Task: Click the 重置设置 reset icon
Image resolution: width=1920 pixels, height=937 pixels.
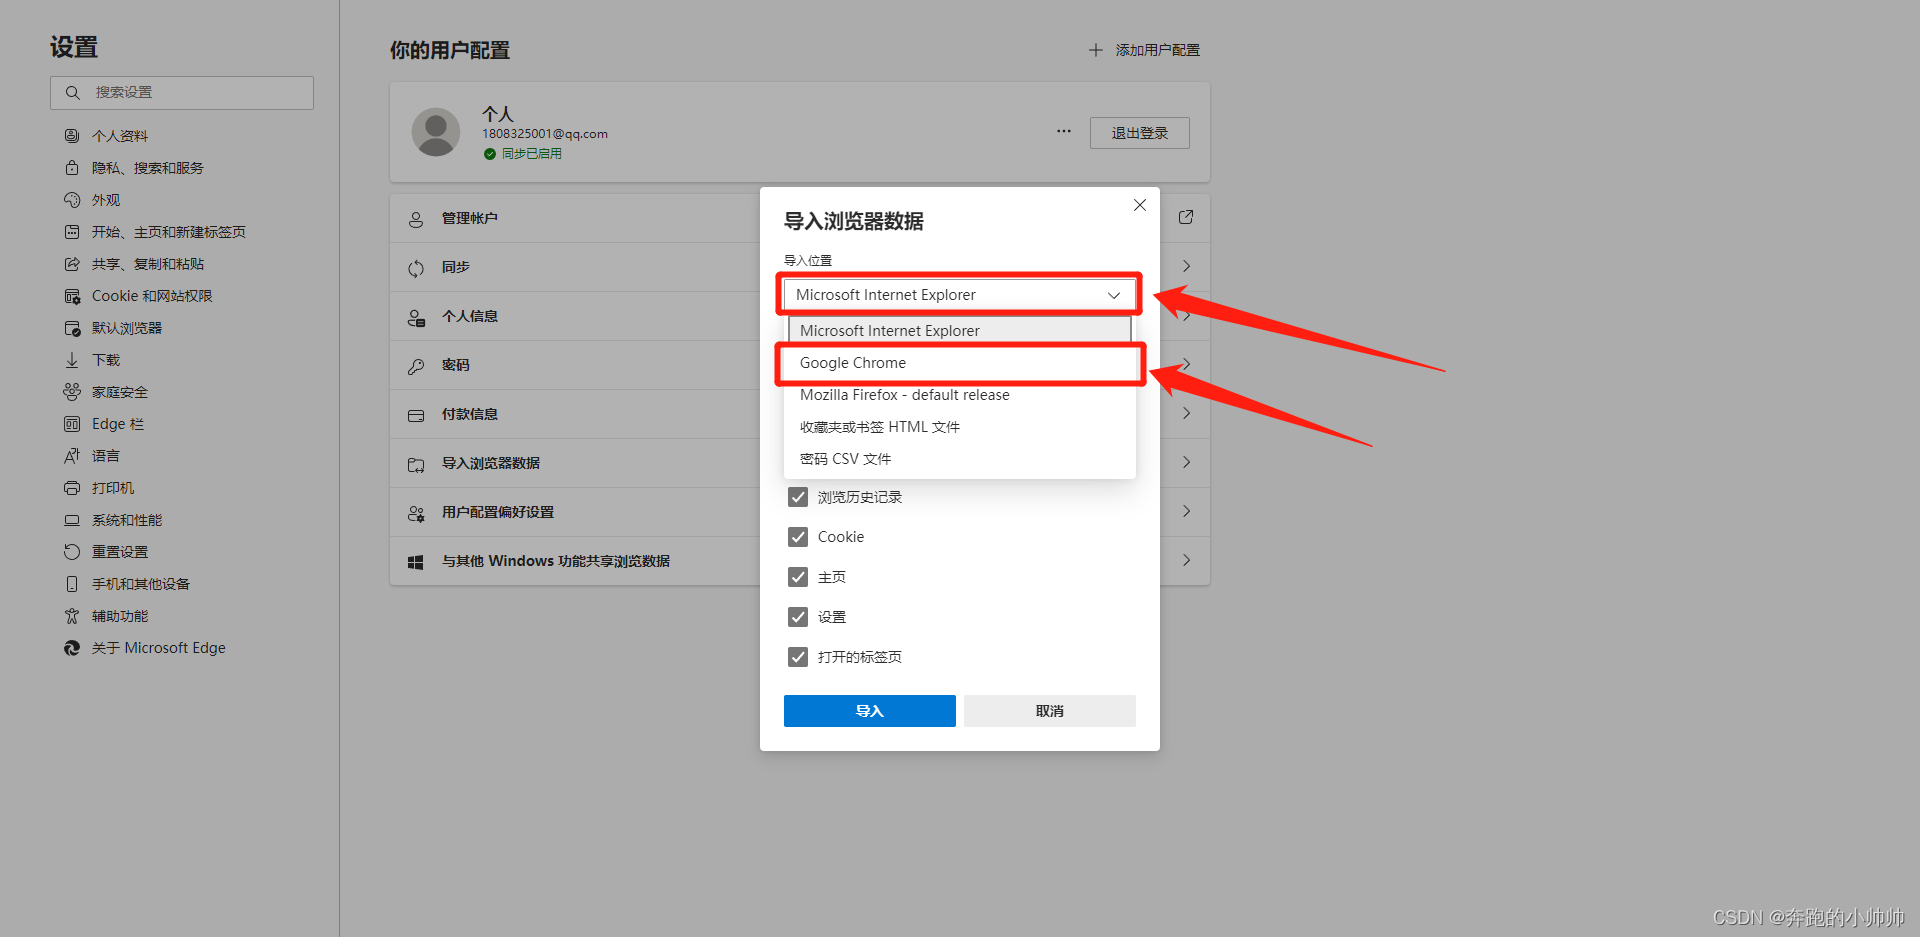Action: coord(72,552)
